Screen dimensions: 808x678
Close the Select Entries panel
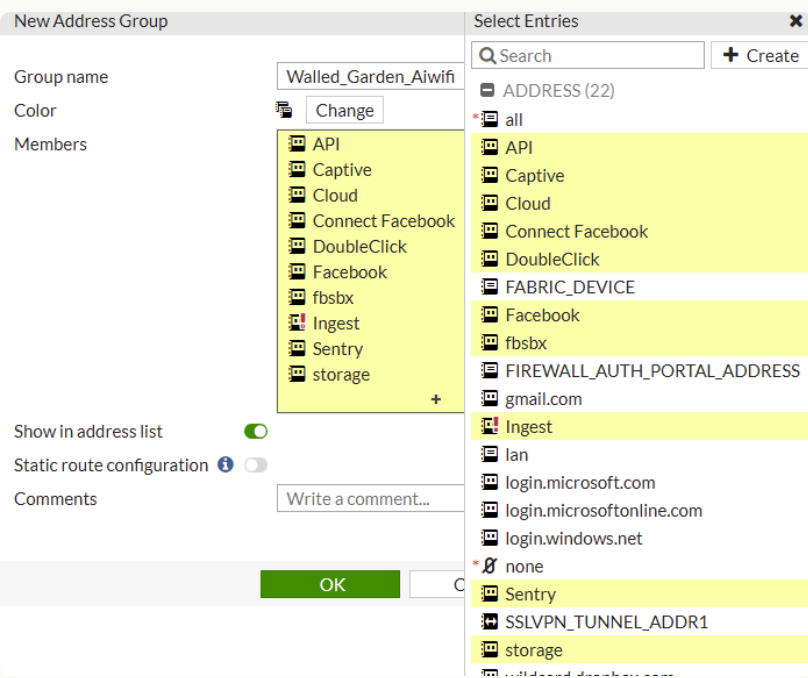click(796, 21)
